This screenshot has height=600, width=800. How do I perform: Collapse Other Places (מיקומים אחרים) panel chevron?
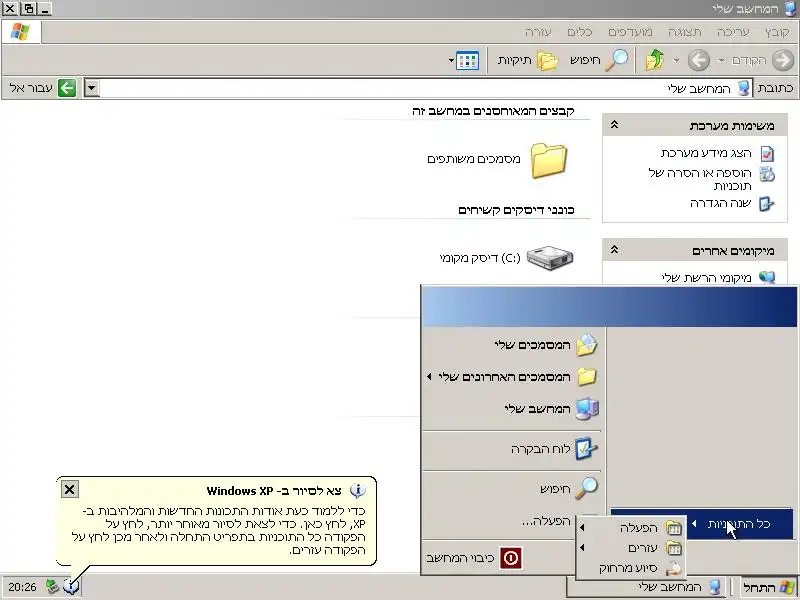[x=614, y=249]
